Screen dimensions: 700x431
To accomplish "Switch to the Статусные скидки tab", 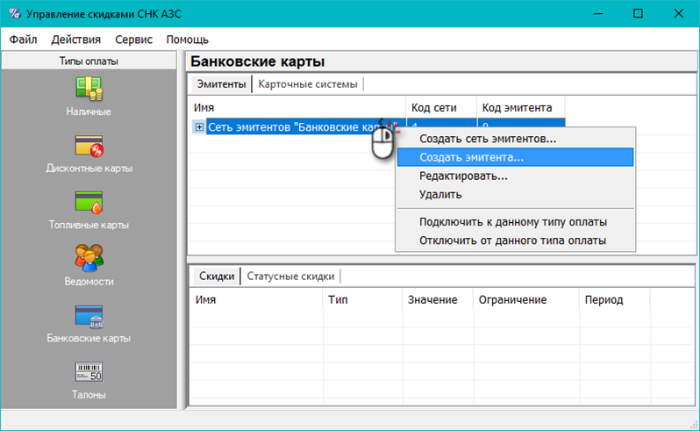I will point(291,276).
